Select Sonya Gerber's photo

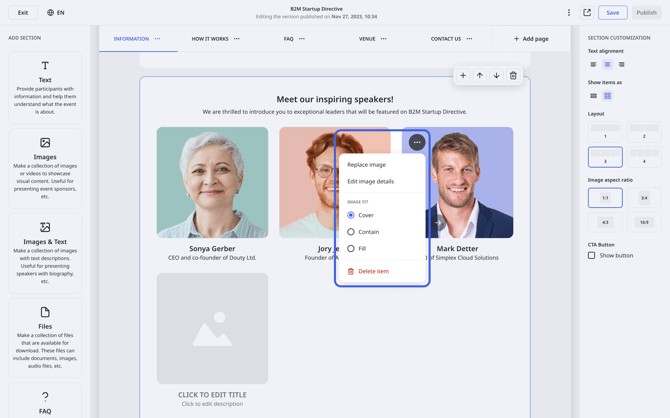point(212,182)
